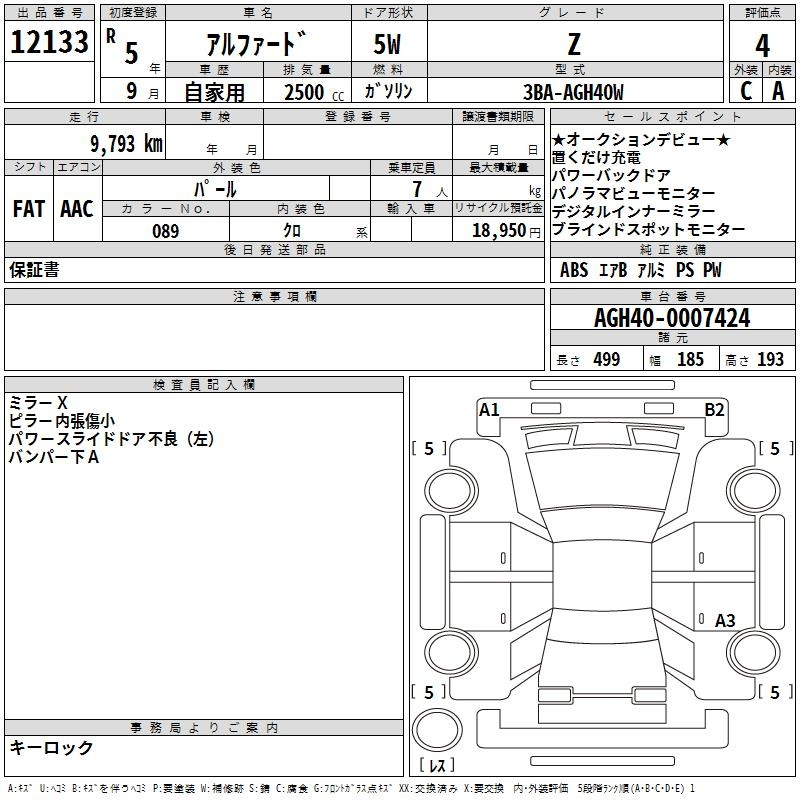The width and height of the screenshot is (800, 800).
Task: Select the 登録番号 header
Action: click(x=358, y=116)
